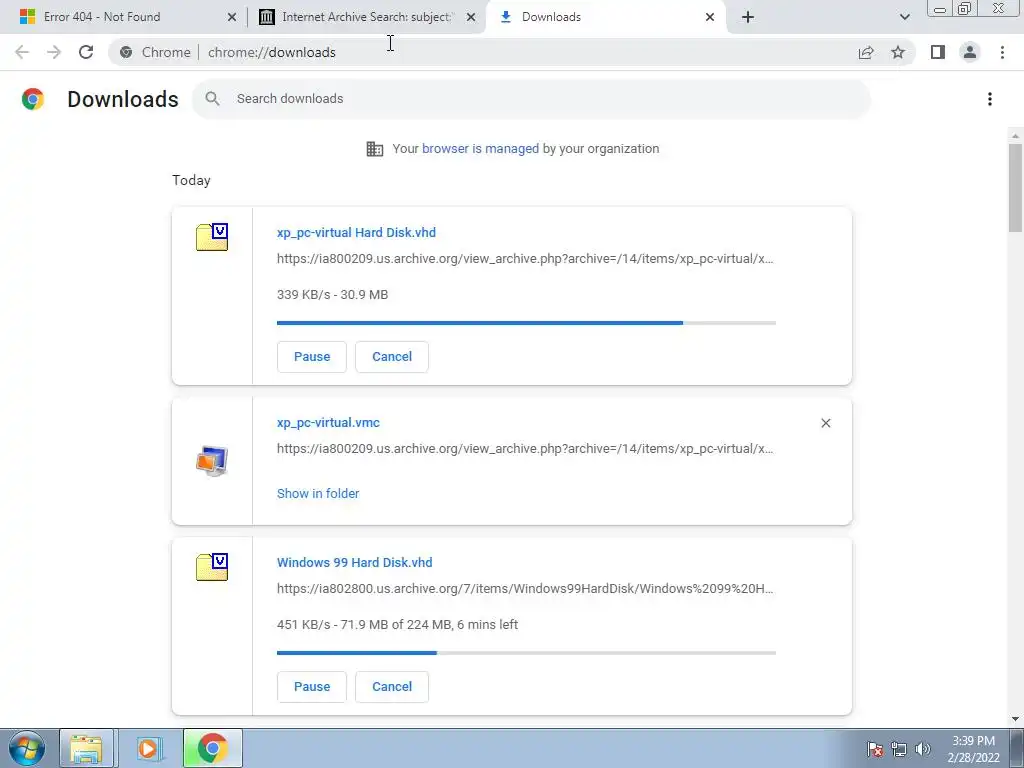The width and height of the screenshot is (1024, 768).
Task: Open the xp_pc-virtual Hard Disk.vhd file link
Action: 356,232
